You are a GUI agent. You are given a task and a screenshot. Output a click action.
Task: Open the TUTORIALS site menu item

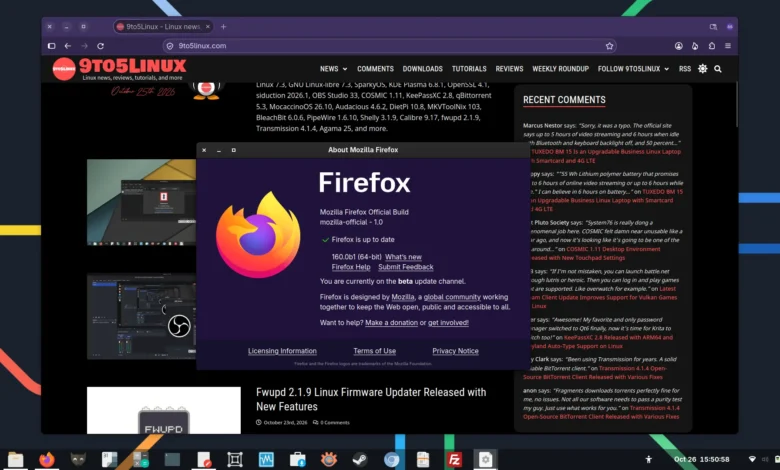coord(469,69)
